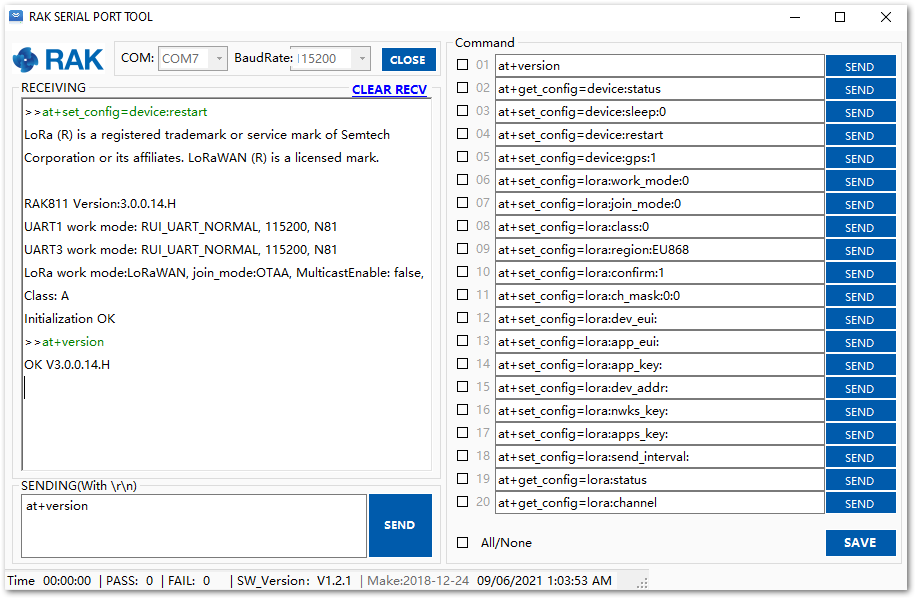The height and width of the screenshot is (599, 916).
Task: Send command 04 device:restart
Action: (x=861, y=136)
